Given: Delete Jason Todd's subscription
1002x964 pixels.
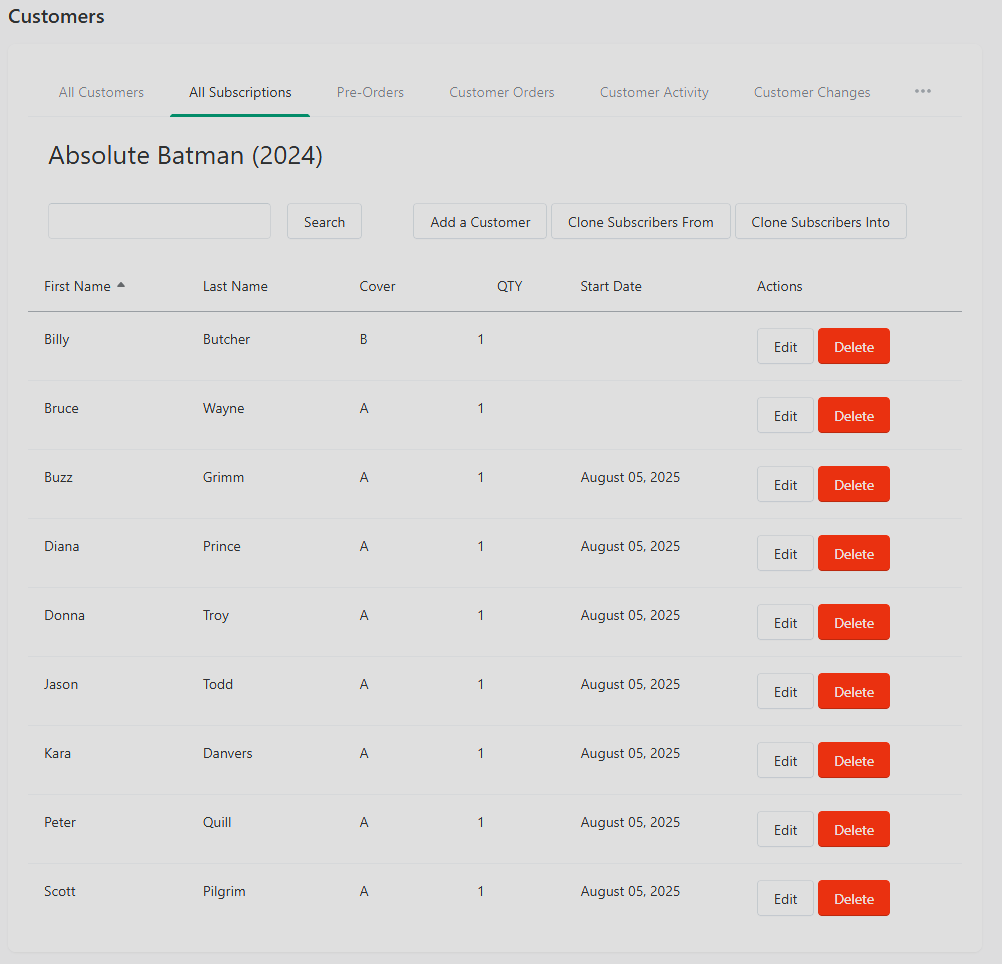Looking at the screenshot, I should 854,691.
